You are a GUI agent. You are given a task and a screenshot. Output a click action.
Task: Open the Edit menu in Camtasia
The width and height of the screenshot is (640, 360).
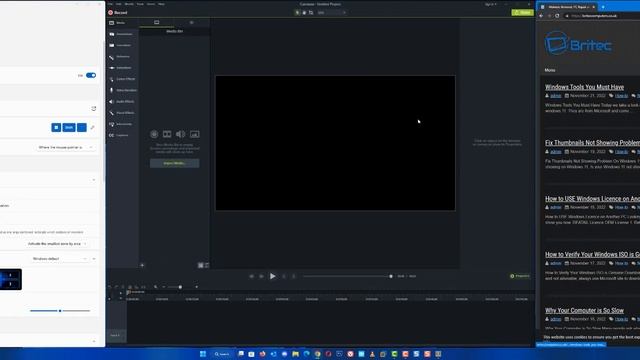click(x=119, y=4)
